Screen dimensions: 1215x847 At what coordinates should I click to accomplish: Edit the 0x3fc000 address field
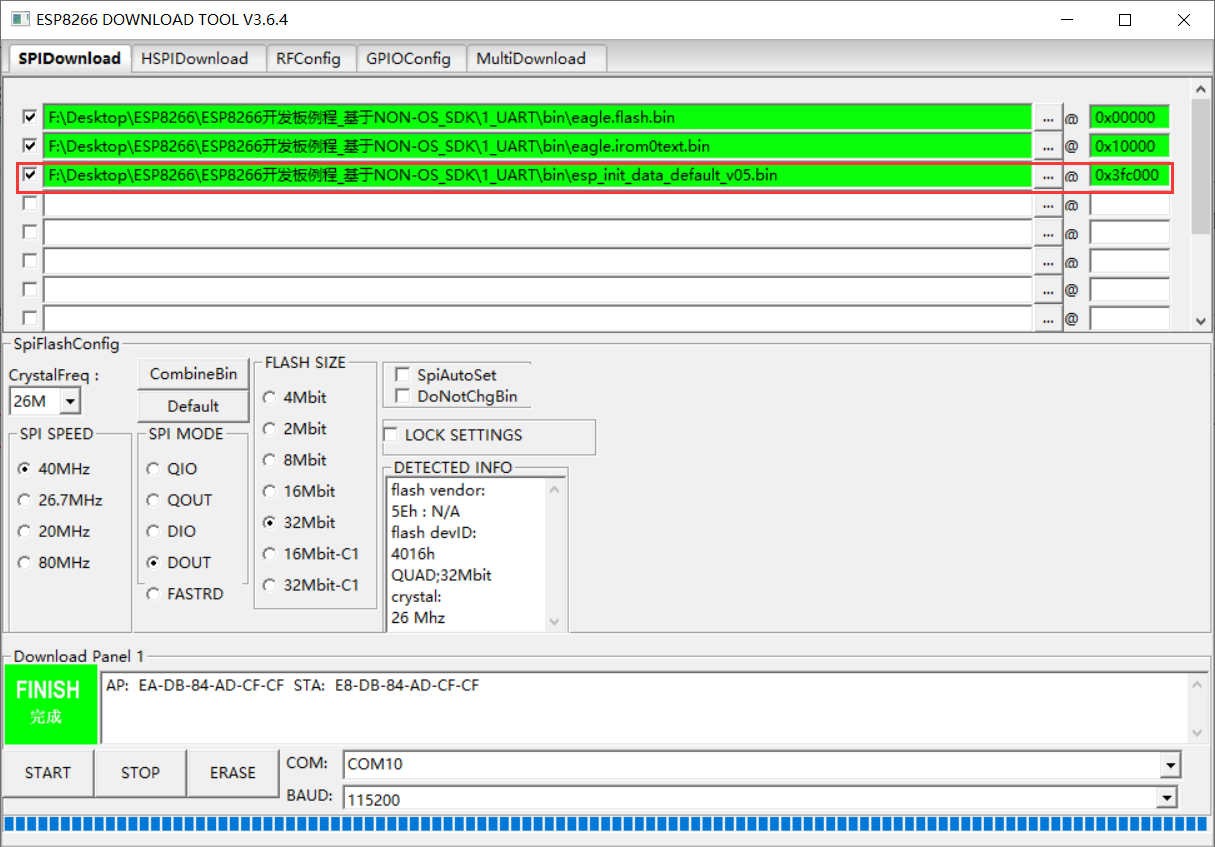point(1129,175)
